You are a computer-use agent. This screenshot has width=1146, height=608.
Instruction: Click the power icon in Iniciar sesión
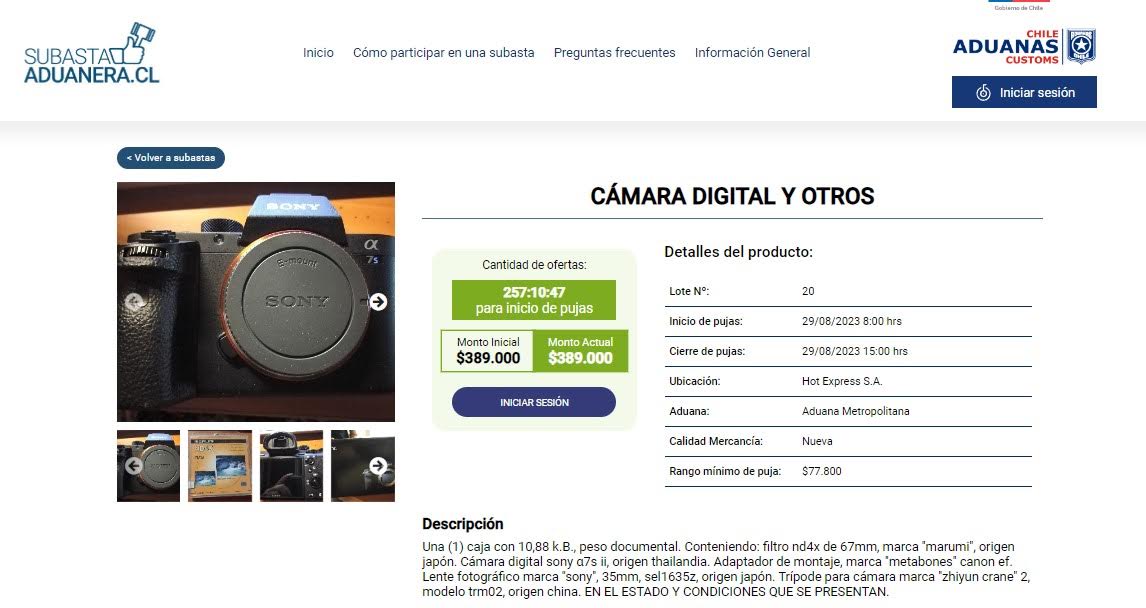click(x=984, y=92)
